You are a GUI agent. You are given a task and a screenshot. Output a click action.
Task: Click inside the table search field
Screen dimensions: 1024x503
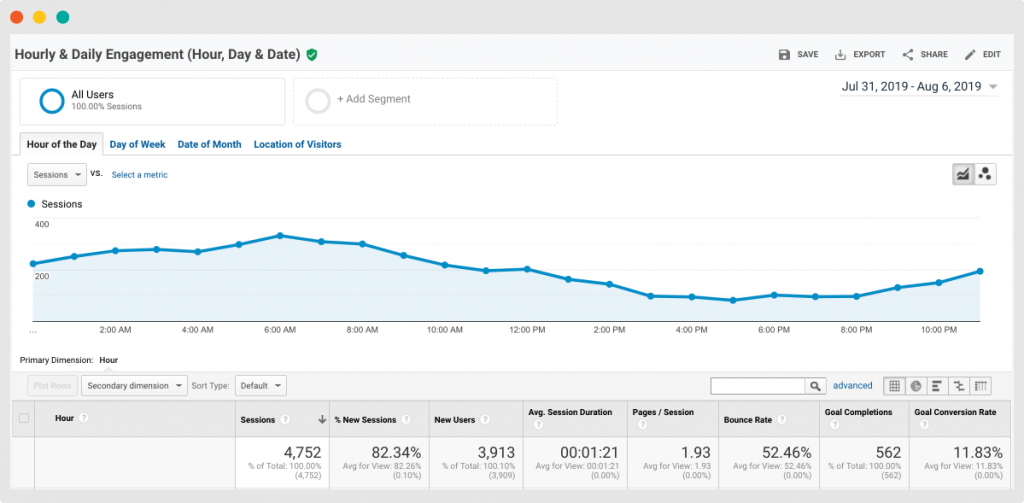(x=757, y=386)
